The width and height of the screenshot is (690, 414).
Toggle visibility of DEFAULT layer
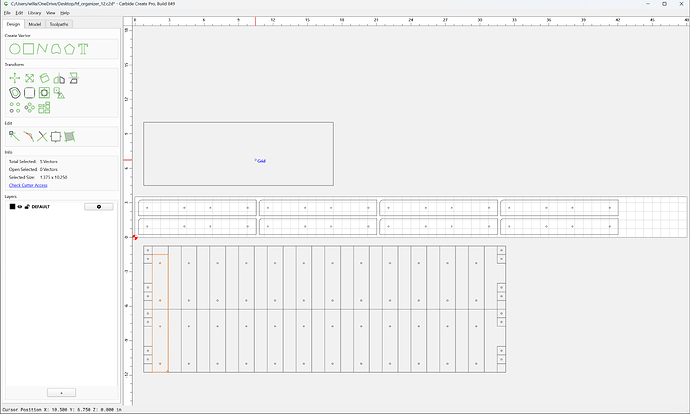[x=20, y=207]
